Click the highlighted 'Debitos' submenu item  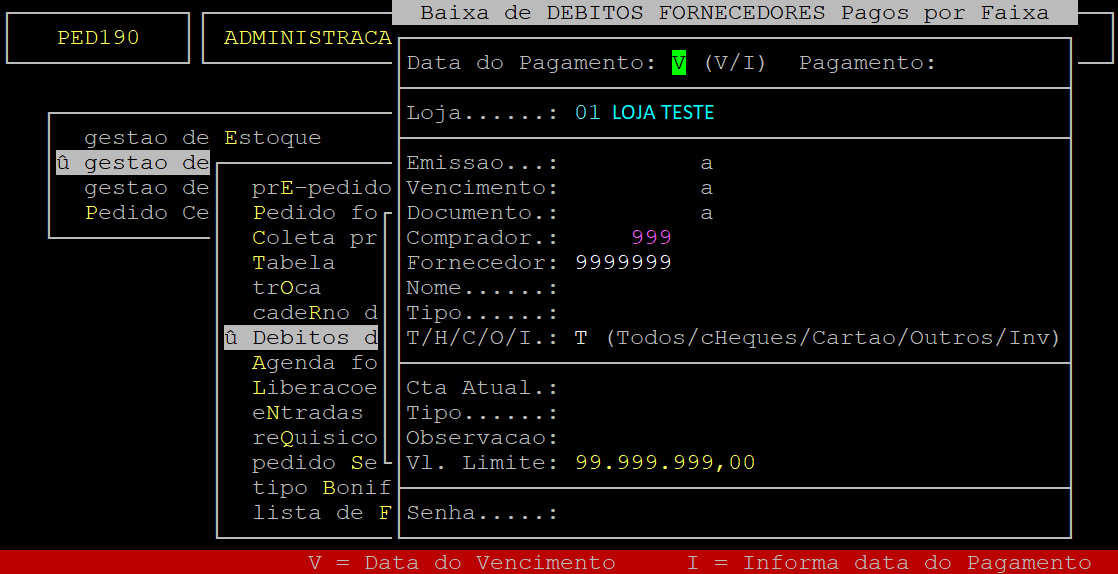[x=300, y=338]
